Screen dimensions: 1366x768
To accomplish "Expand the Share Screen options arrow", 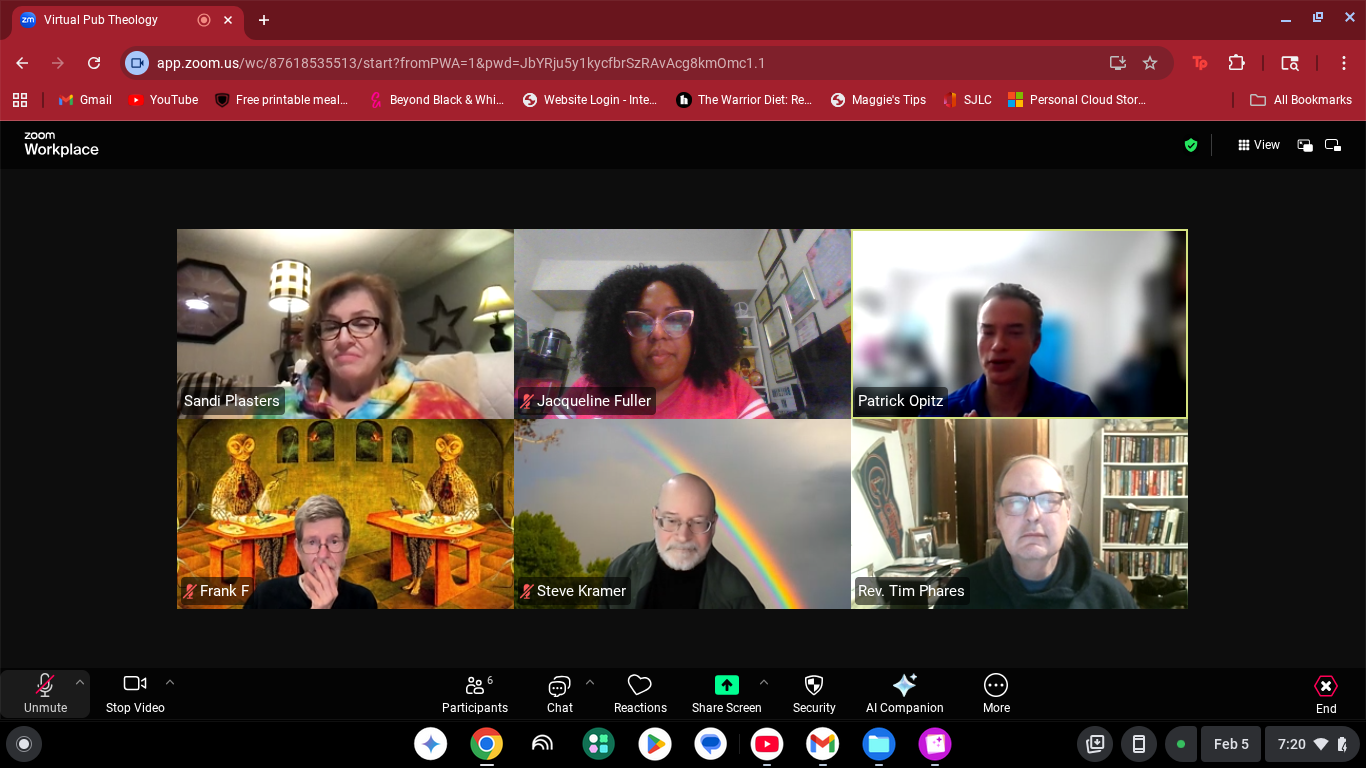I will tap(764, 683).
